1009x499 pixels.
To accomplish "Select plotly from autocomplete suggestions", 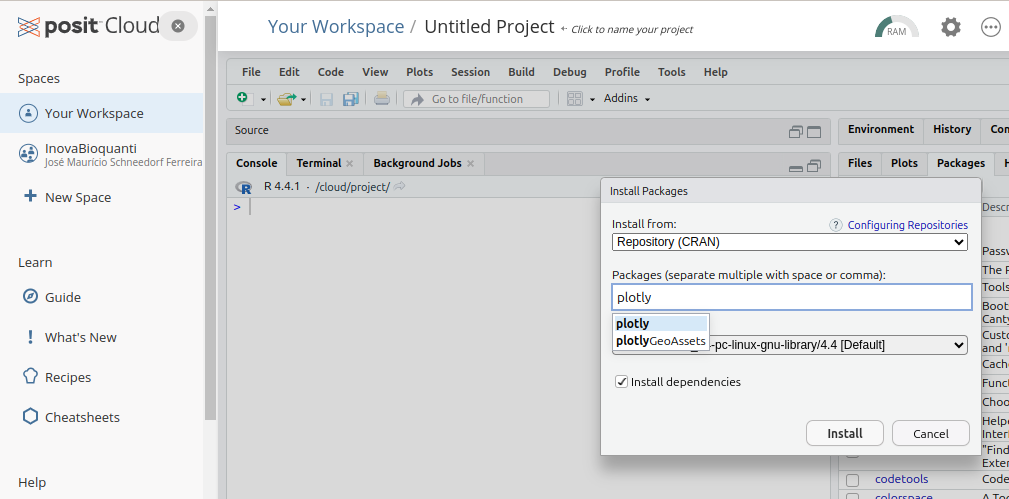I will (660, 323).
